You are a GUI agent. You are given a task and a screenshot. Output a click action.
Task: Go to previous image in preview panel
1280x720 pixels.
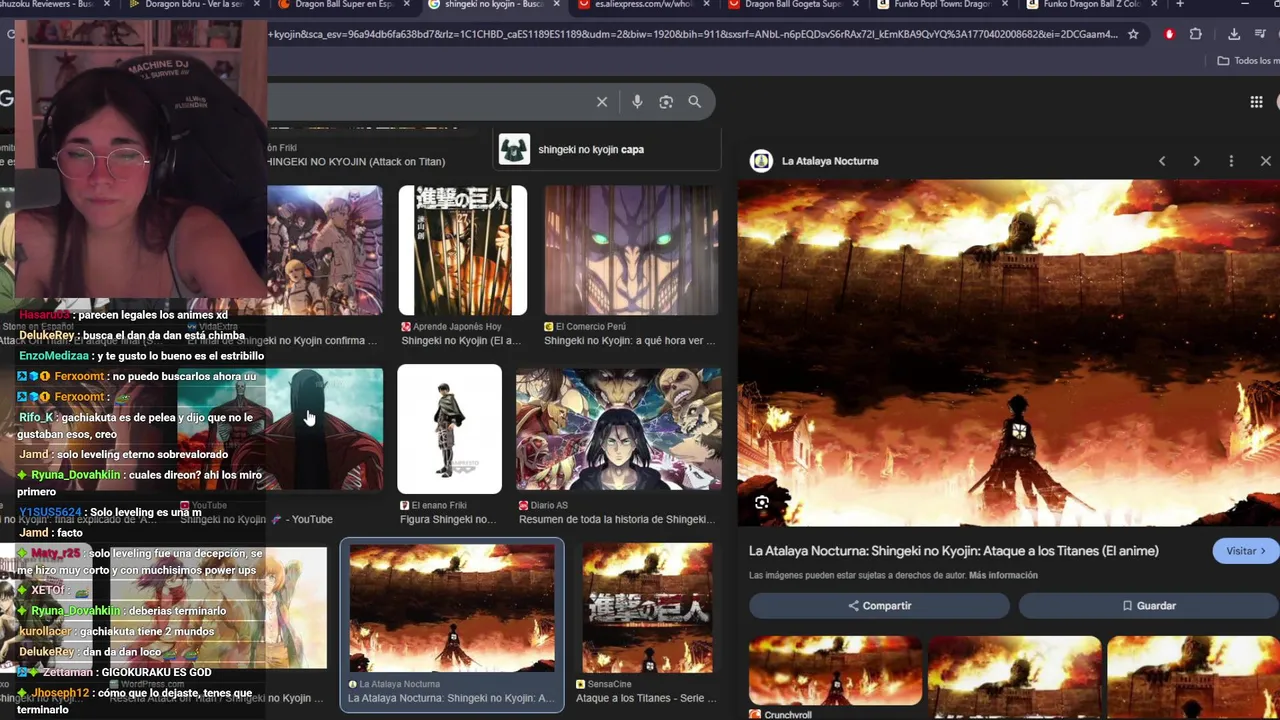click(x=1162, y=161)
